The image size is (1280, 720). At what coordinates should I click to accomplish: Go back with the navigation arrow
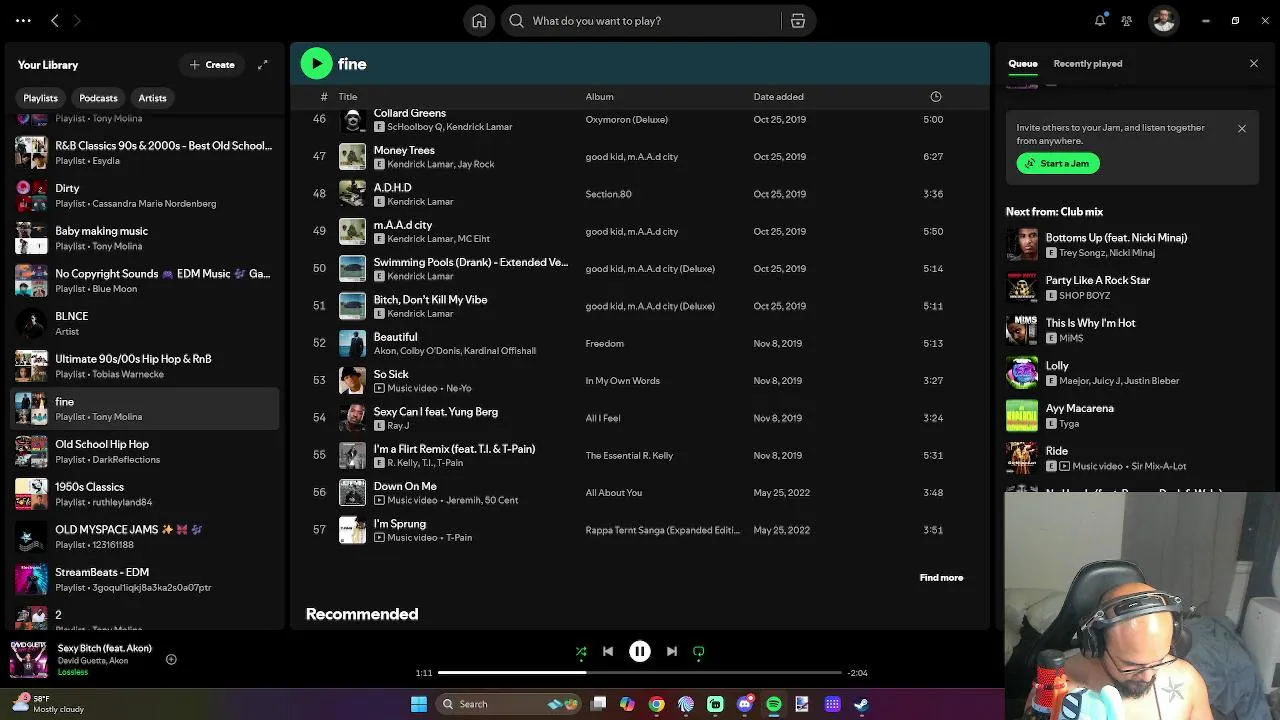click(x=55, y=20)
